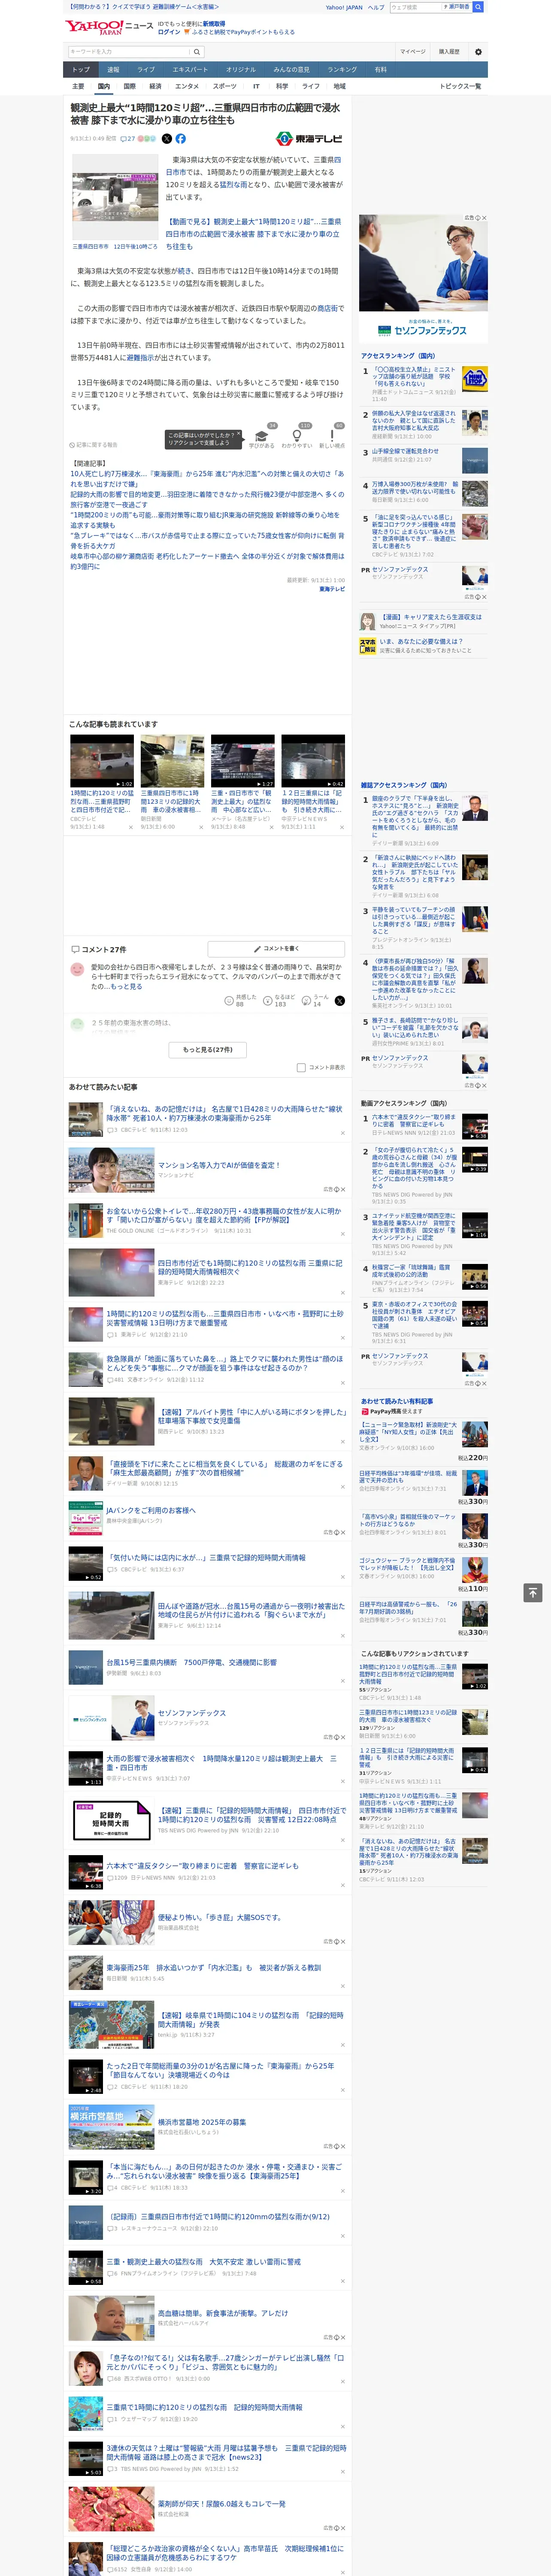Viewport: 551px width, 2576px height.
Task: Open settings via the gear icon
Action: (x=478, y=51)
